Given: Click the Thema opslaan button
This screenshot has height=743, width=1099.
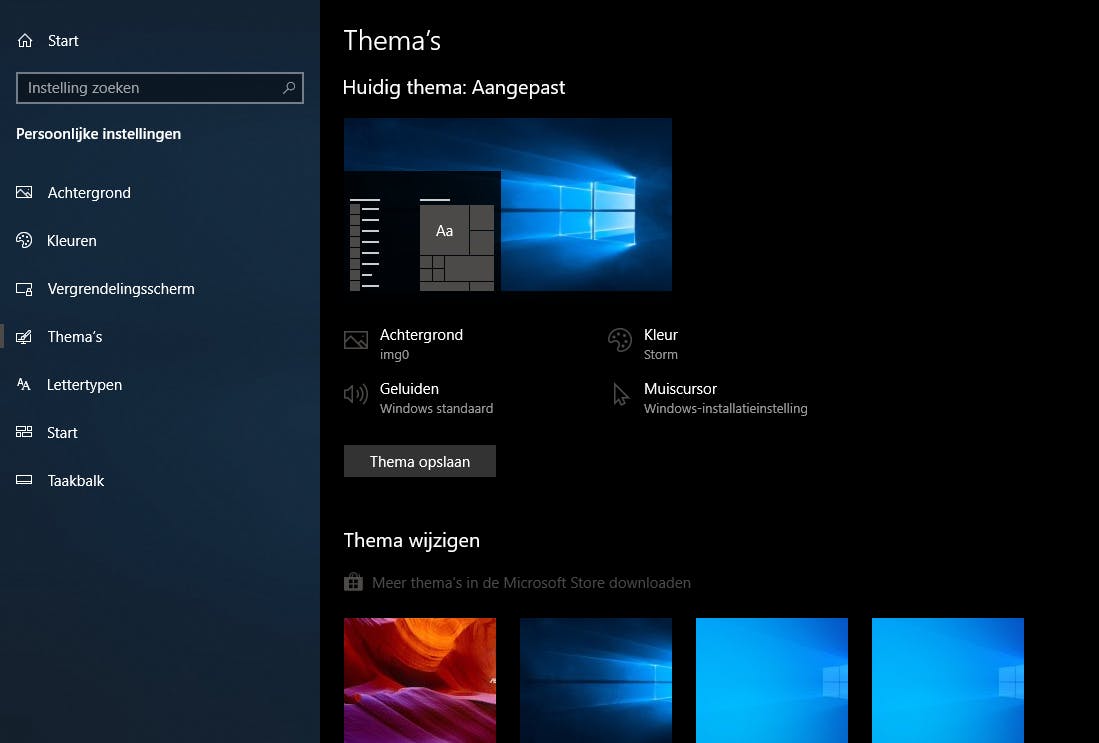Looking at the screenshot, I should (x=420, y=461).
